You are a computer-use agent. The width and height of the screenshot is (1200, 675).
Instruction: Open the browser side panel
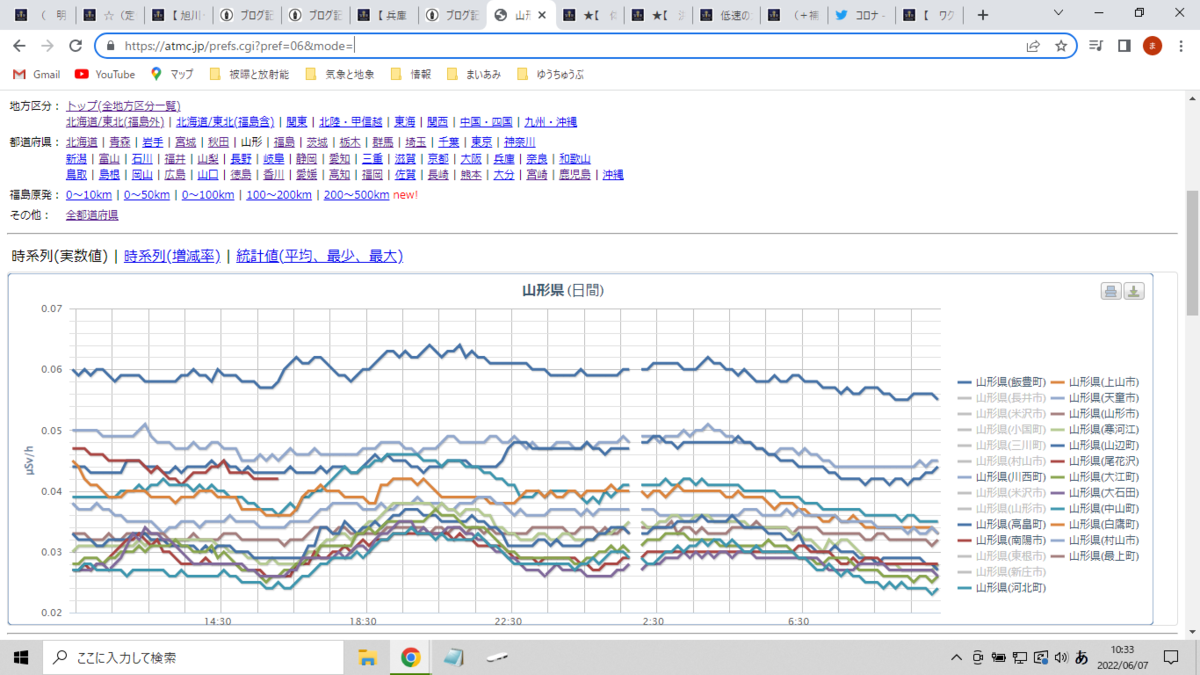(x=1124, y=46)
